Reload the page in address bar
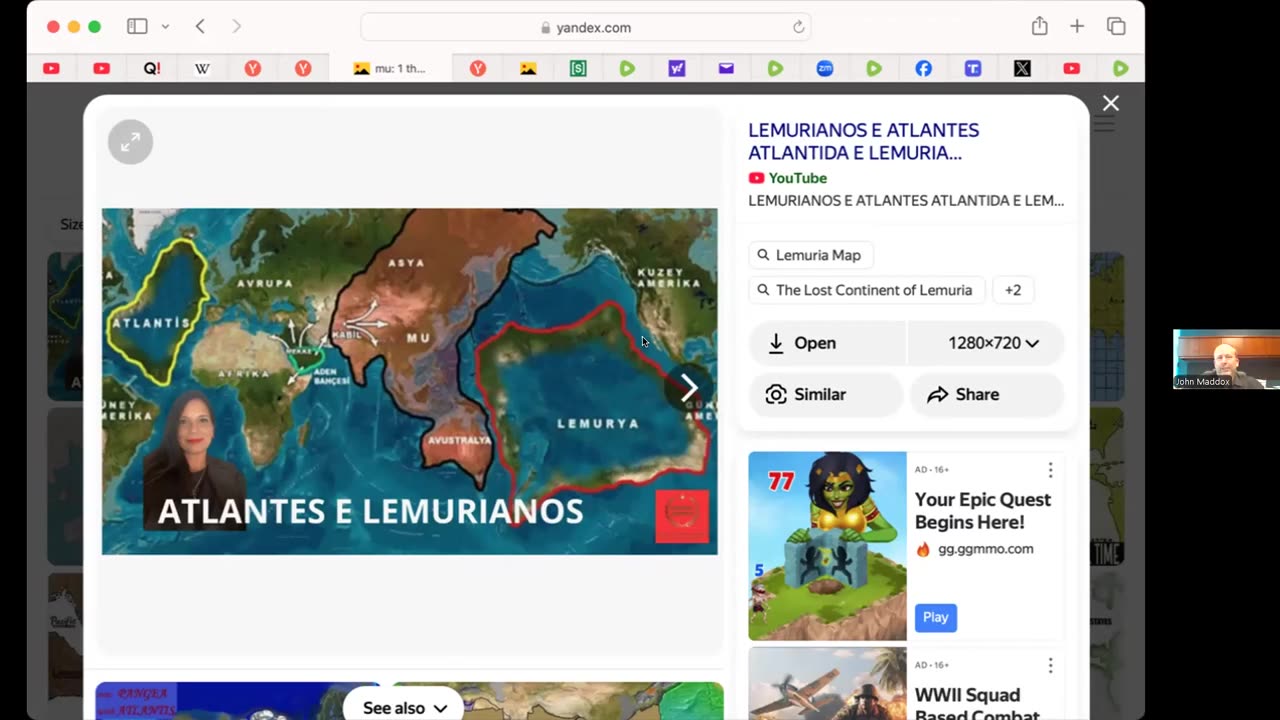The image size is (1280, 720). pyautogui.click(x=798, y=27)
